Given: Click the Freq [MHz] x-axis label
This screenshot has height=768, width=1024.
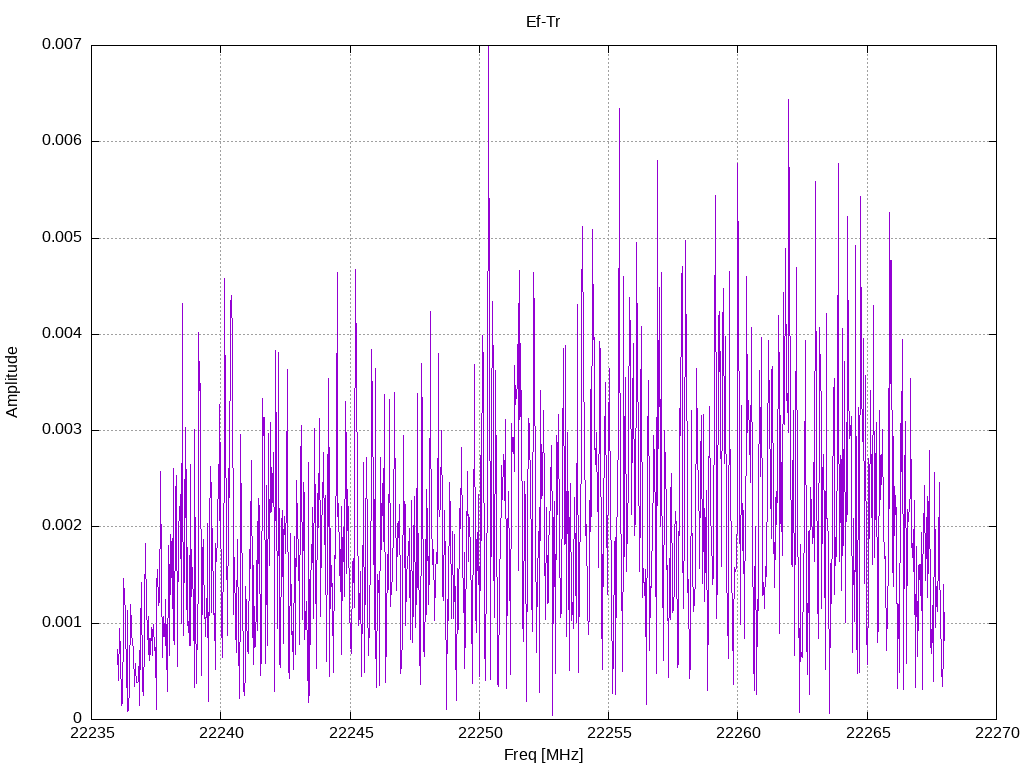Looking at the screenshot, I should [x=543, y=755].
